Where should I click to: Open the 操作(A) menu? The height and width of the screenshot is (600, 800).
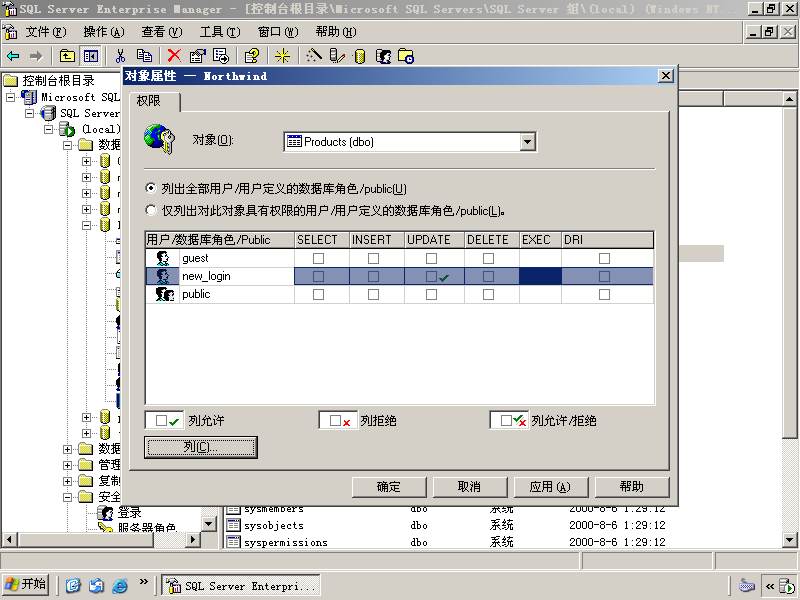pyautogui.click(x=104, y=32)
